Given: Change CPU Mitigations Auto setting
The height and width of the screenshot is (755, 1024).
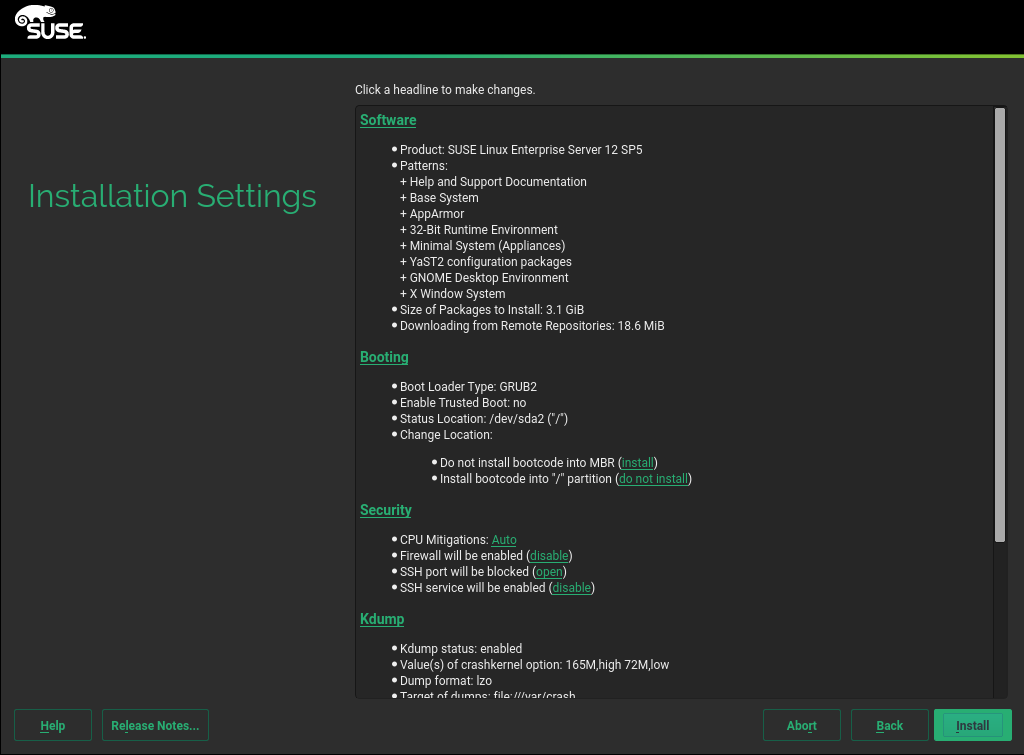Looking at the screenshot, I should point(504,540).
